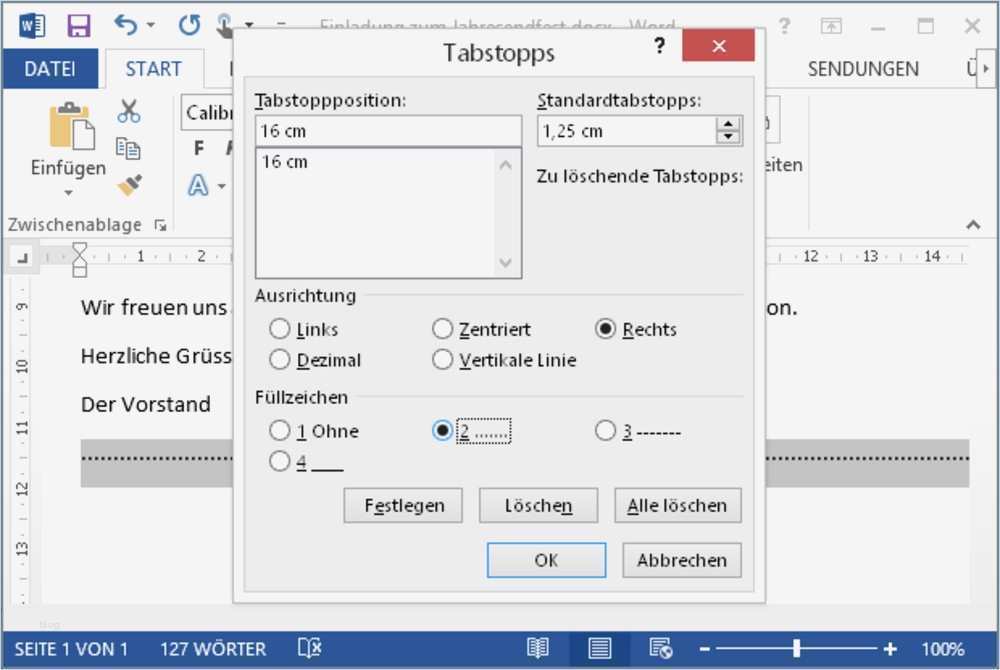
Task: Switch to the SENDUNGEN ribbon tab
Action: 863,69
